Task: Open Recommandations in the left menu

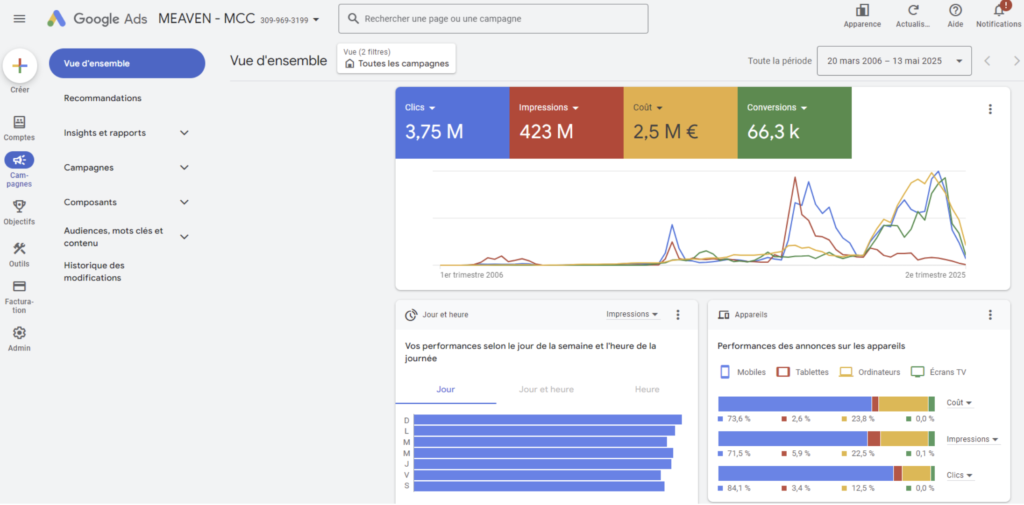Action: click(102, 98)
